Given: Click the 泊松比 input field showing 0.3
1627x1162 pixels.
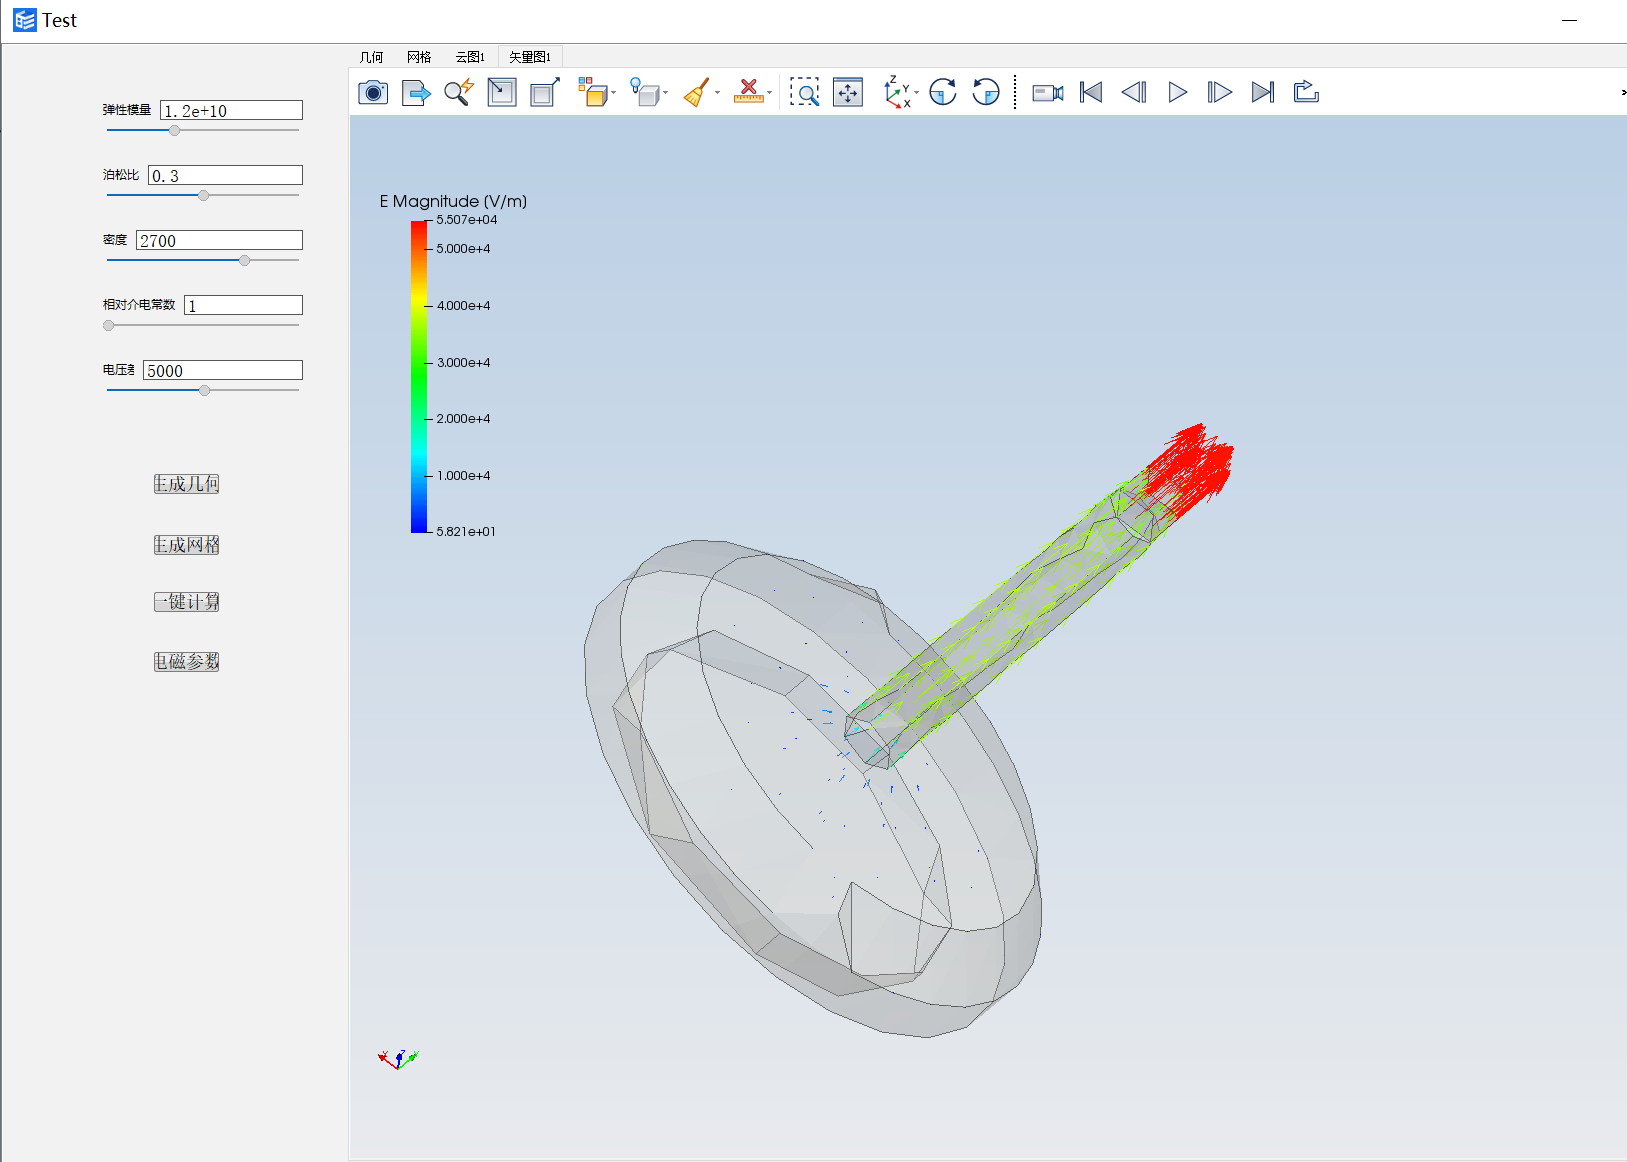Looking at the screenshot, I should (225, 175).
